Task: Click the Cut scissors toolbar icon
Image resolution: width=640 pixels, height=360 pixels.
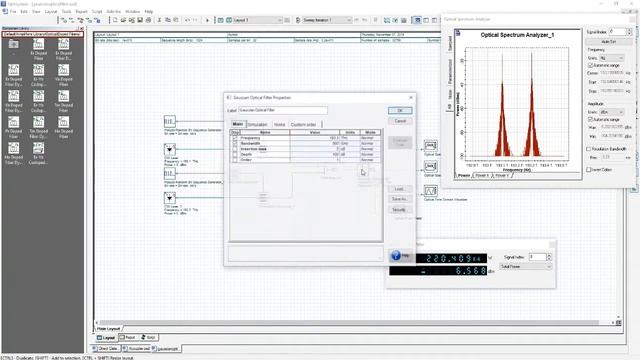Action: (x=160, y=20)
